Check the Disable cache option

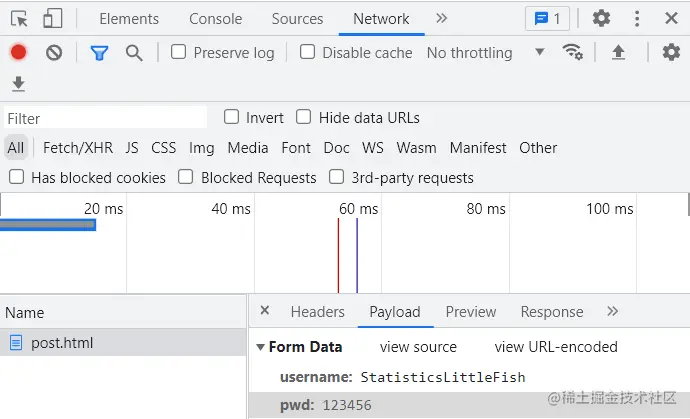(x=308, y=52)
